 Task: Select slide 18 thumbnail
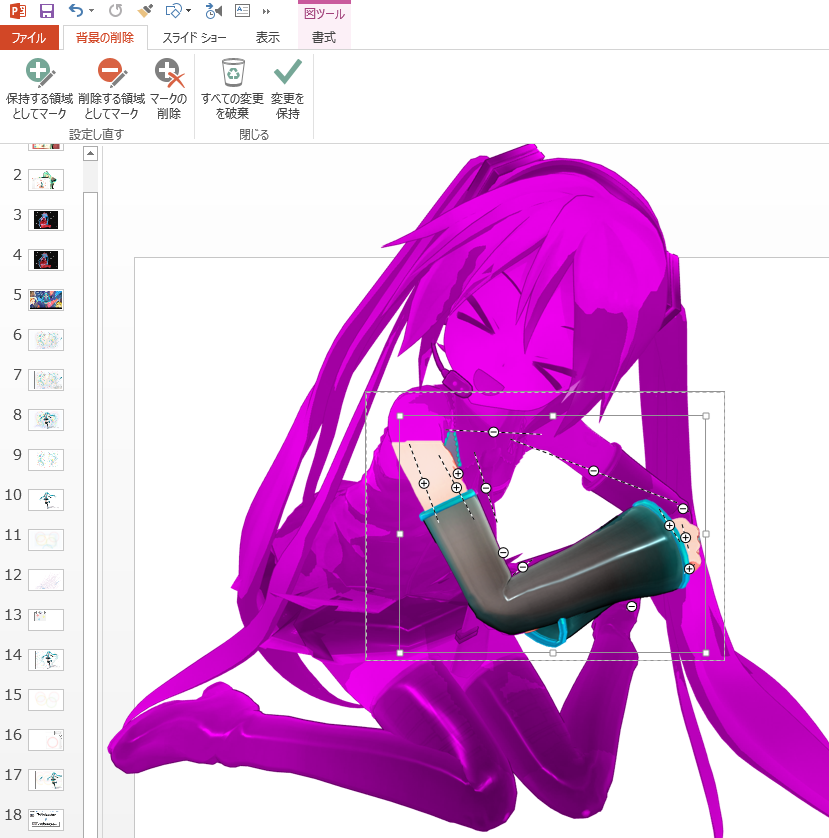(x=46, y=819)
